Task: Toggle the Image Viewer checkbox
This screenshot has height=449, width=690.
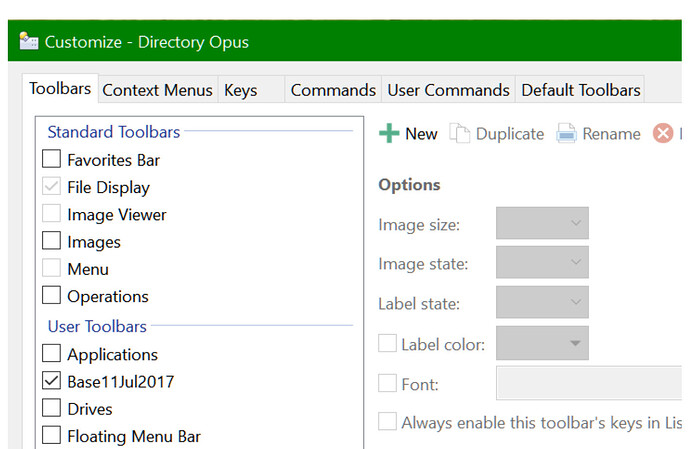Action: [51, 213]
